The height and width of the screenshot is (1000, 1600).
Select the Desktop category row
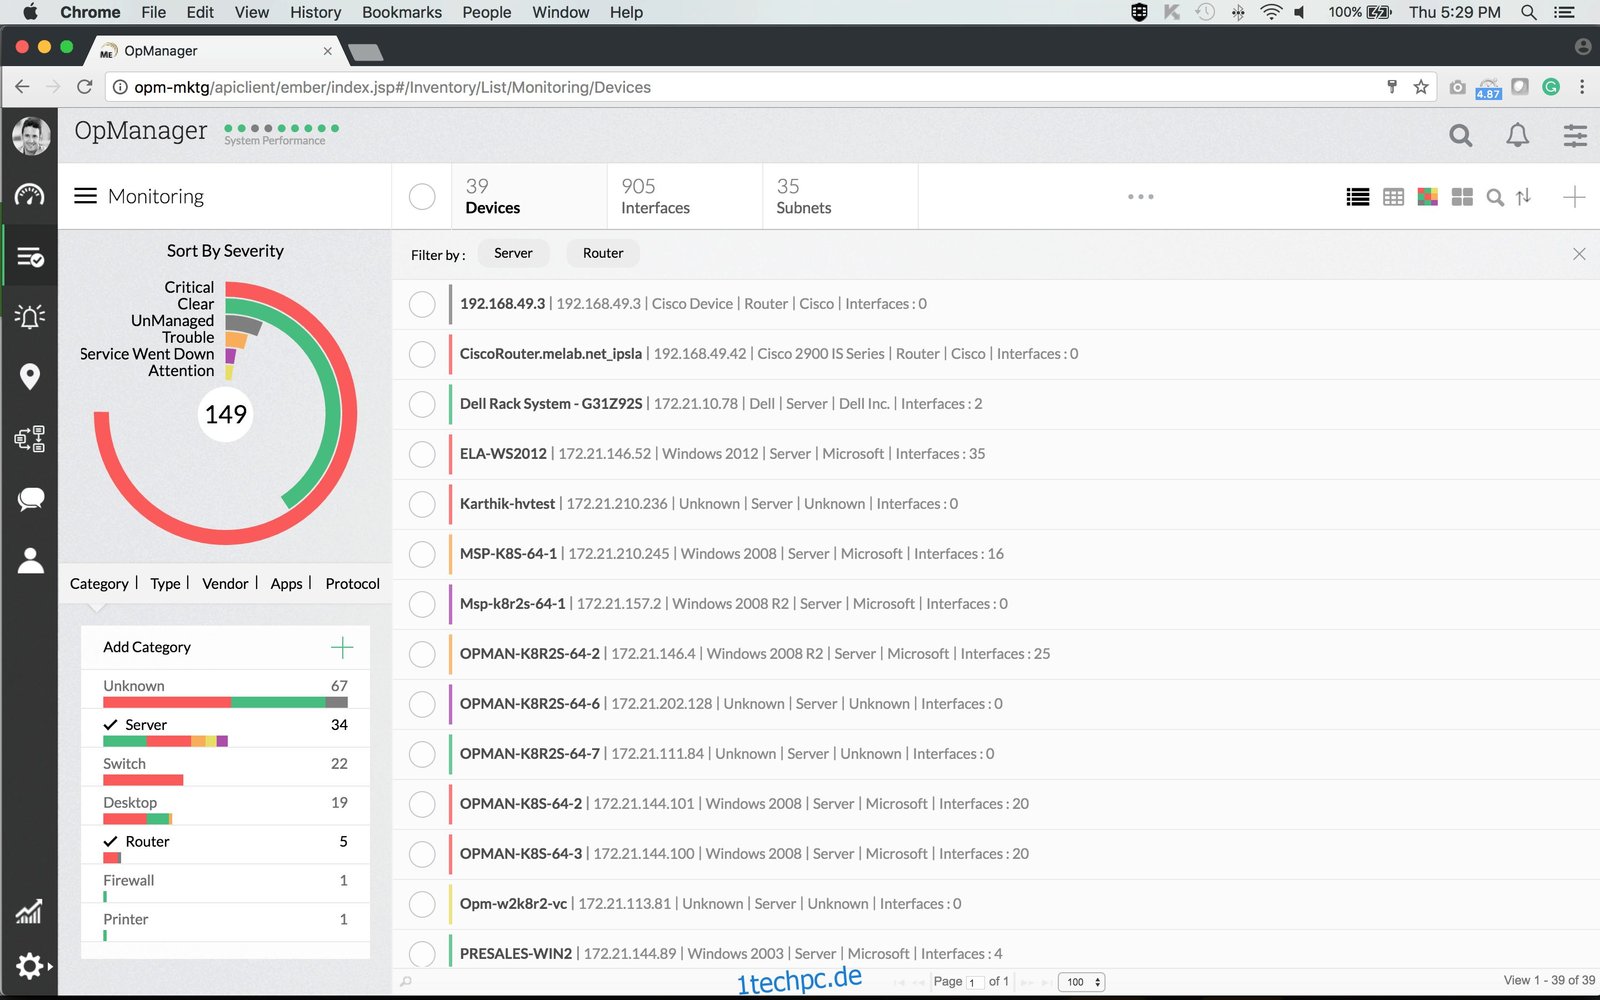[225, 807]
